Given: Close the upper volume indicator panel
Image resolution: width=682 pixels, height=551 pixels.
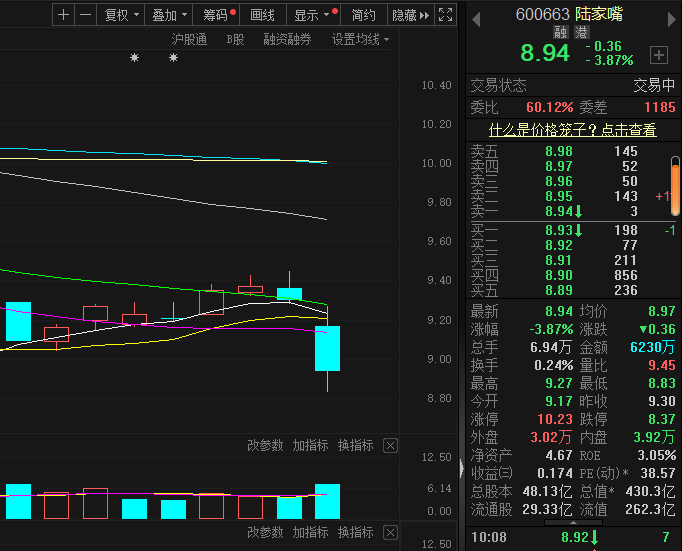Looking at the screenshot, I should [x=390, y=446].
